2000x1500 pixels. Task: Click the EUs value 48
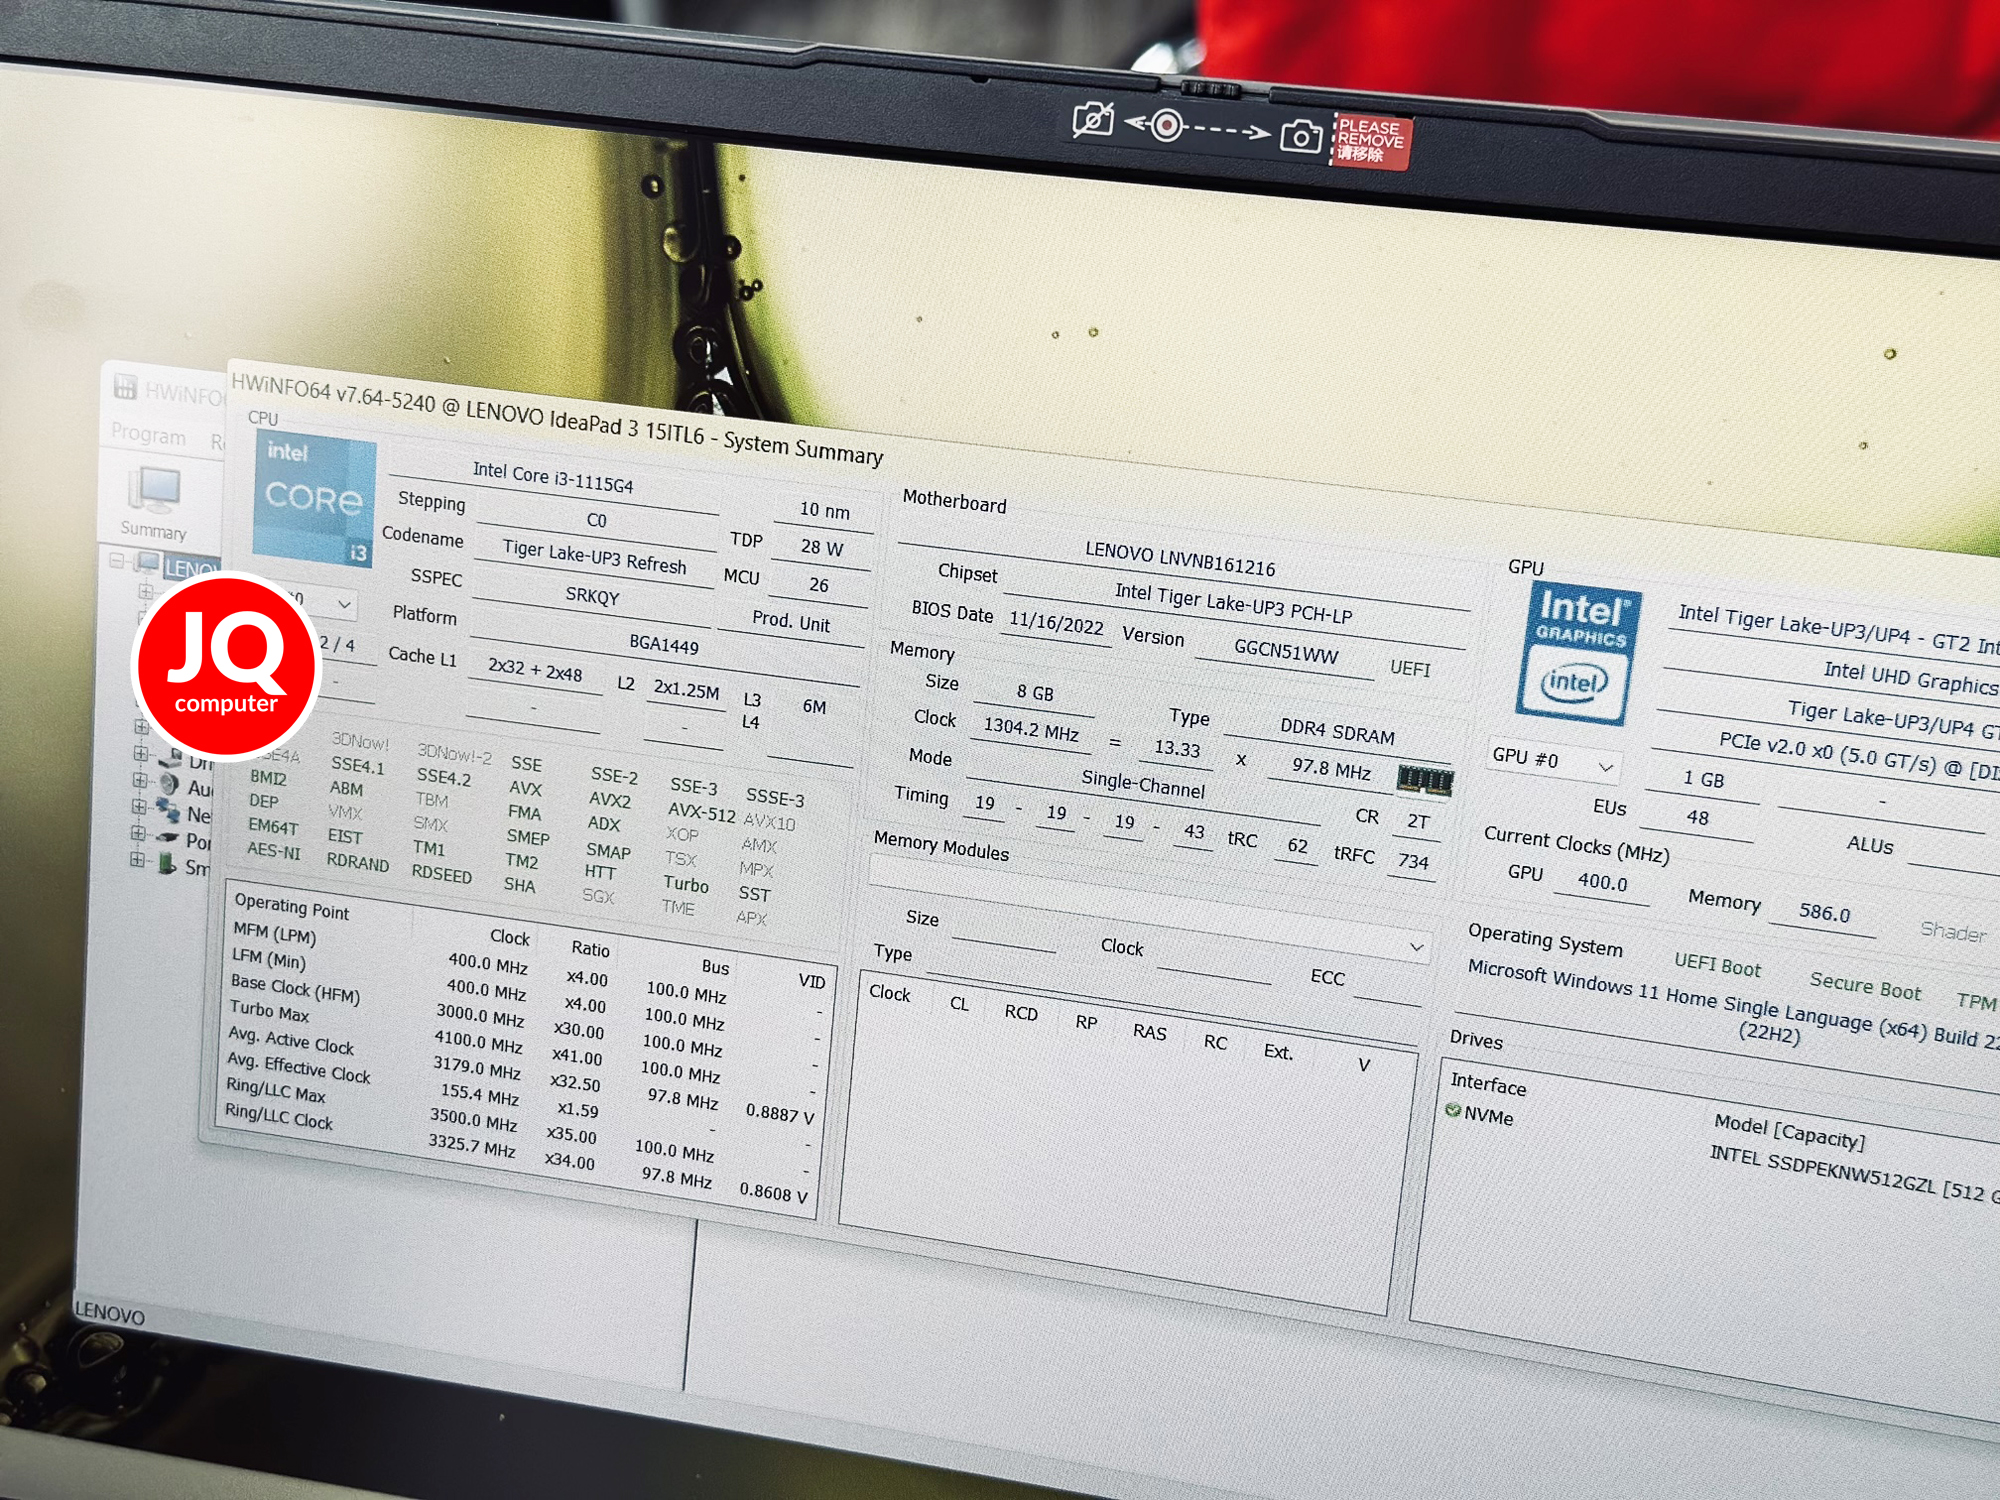coord(1697,817)
